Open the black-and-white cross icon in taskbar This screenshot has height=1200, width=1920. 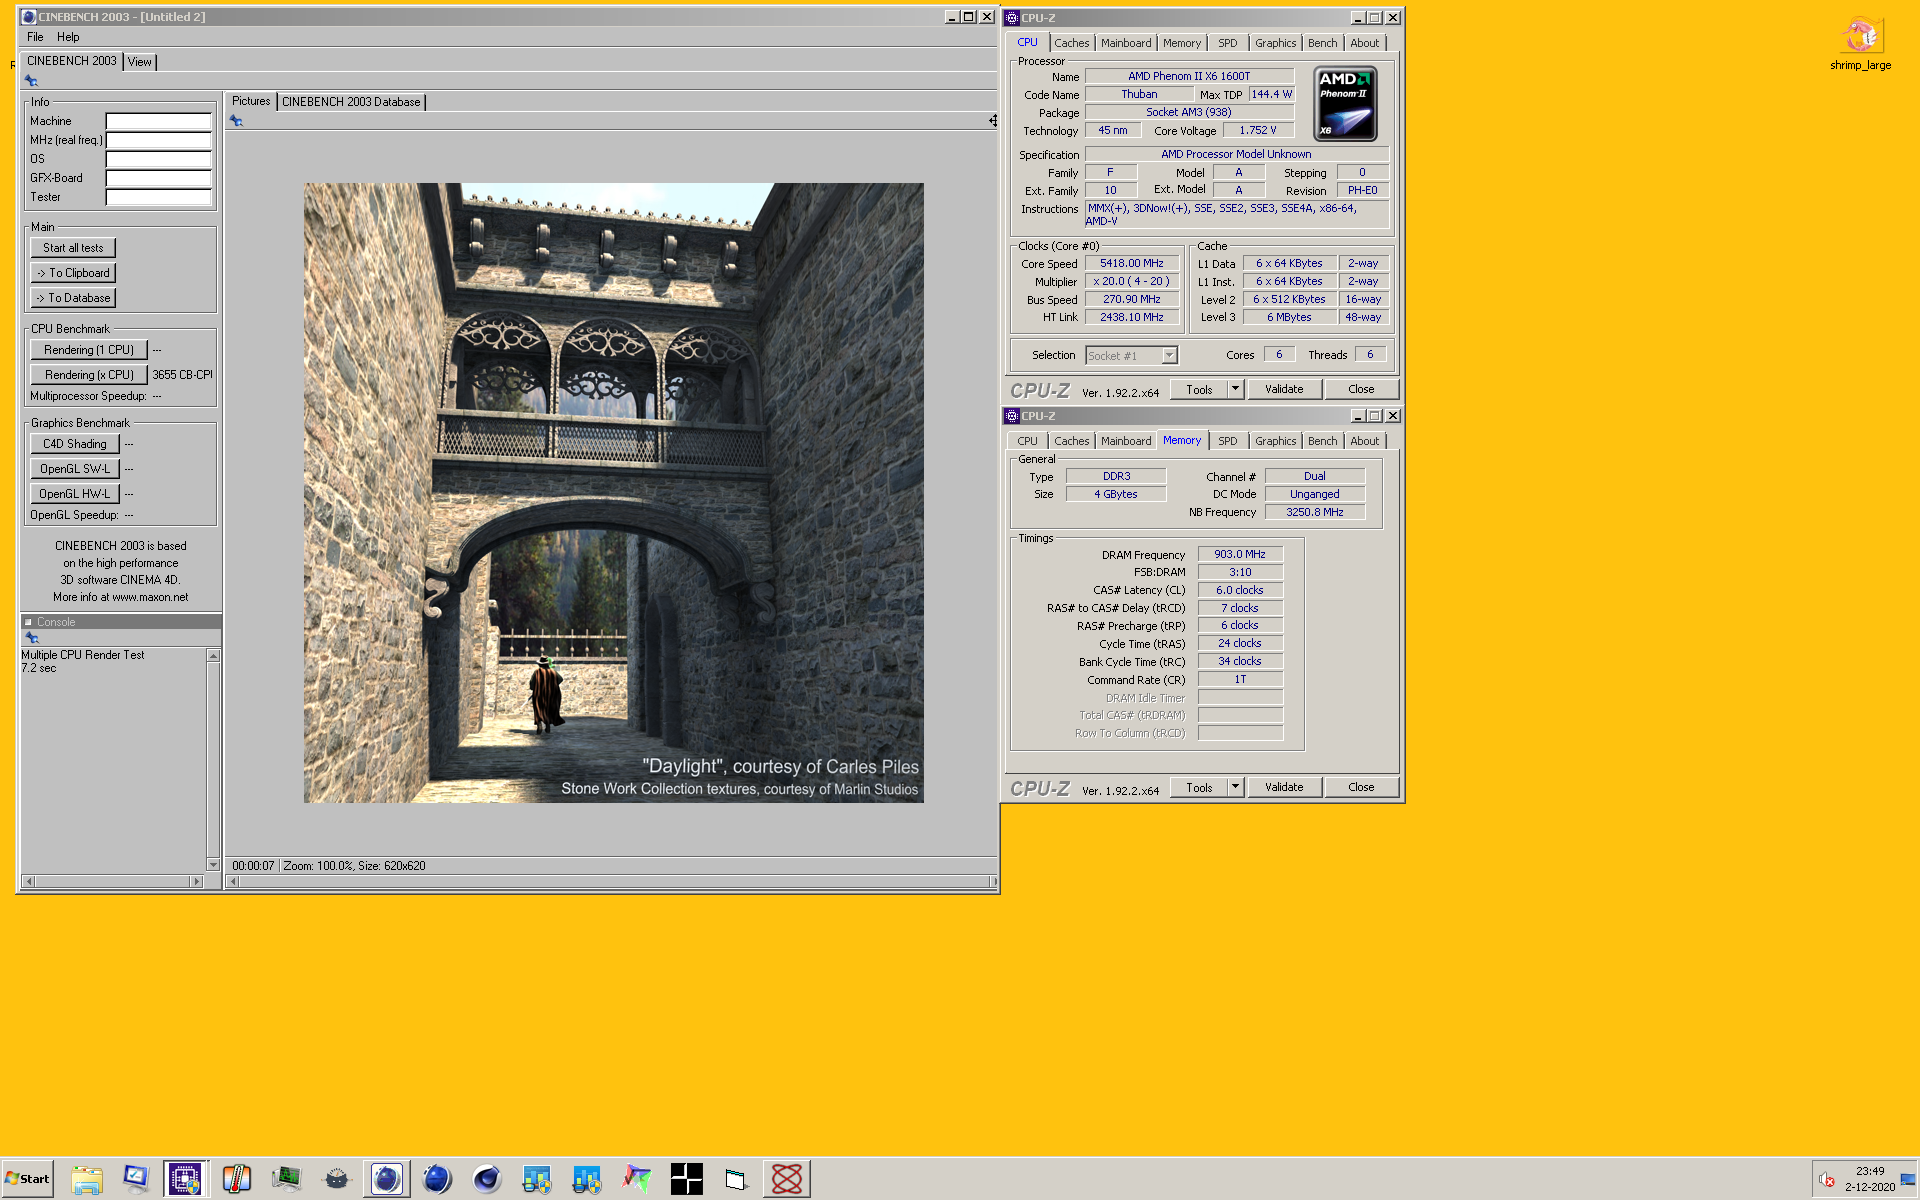(687, 1180)
